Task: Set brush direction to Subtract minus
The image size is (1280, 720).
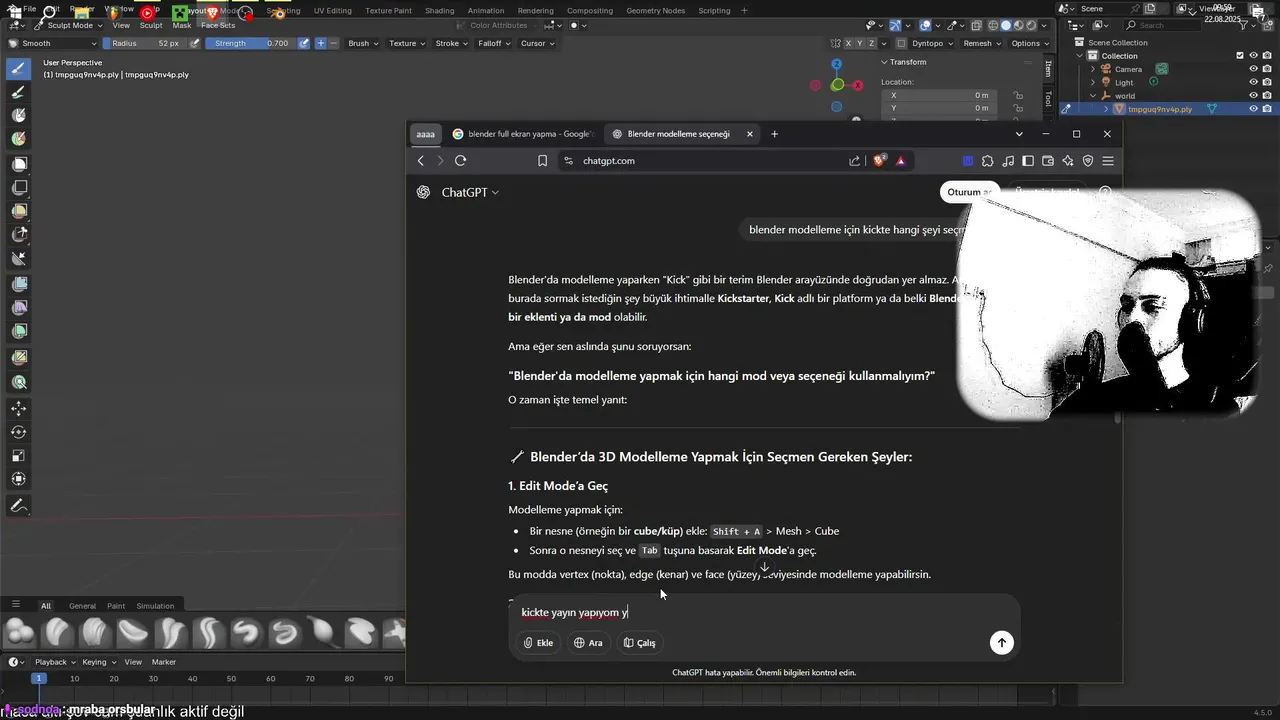Action: 333,43
